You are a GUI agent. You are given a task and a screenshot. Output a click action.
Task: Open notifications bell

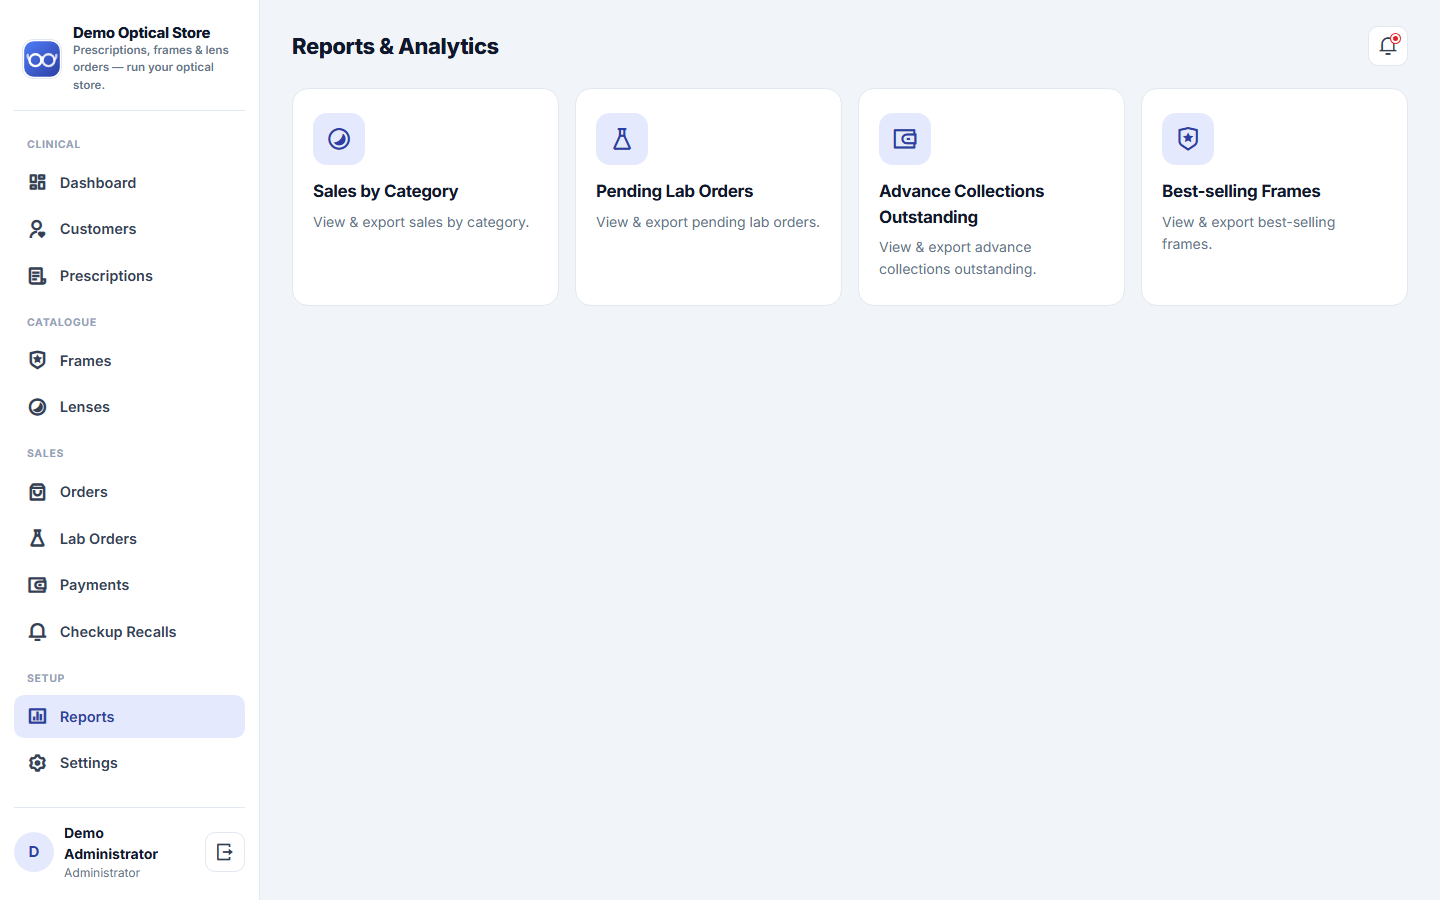pos(1388,46)
